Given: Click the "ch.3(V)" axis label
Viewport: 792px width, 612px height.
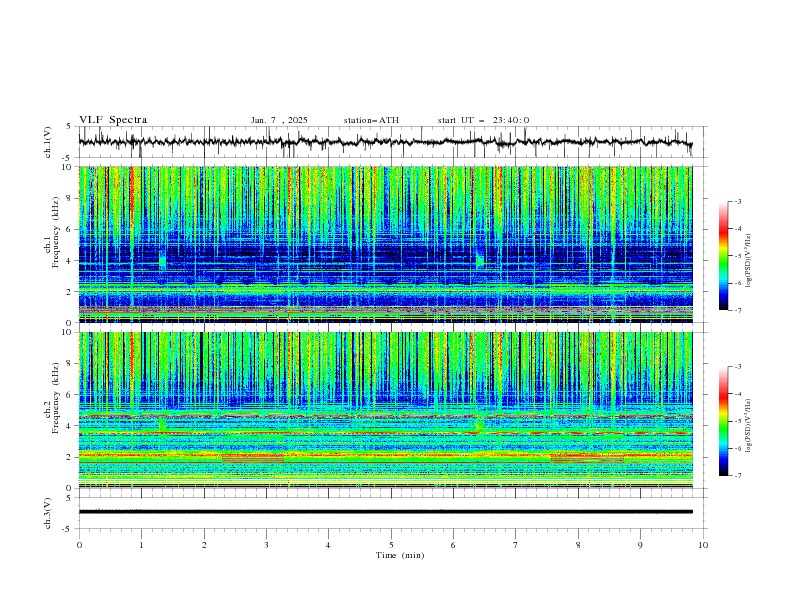Looking at the screenshot, I should [48, 513].
